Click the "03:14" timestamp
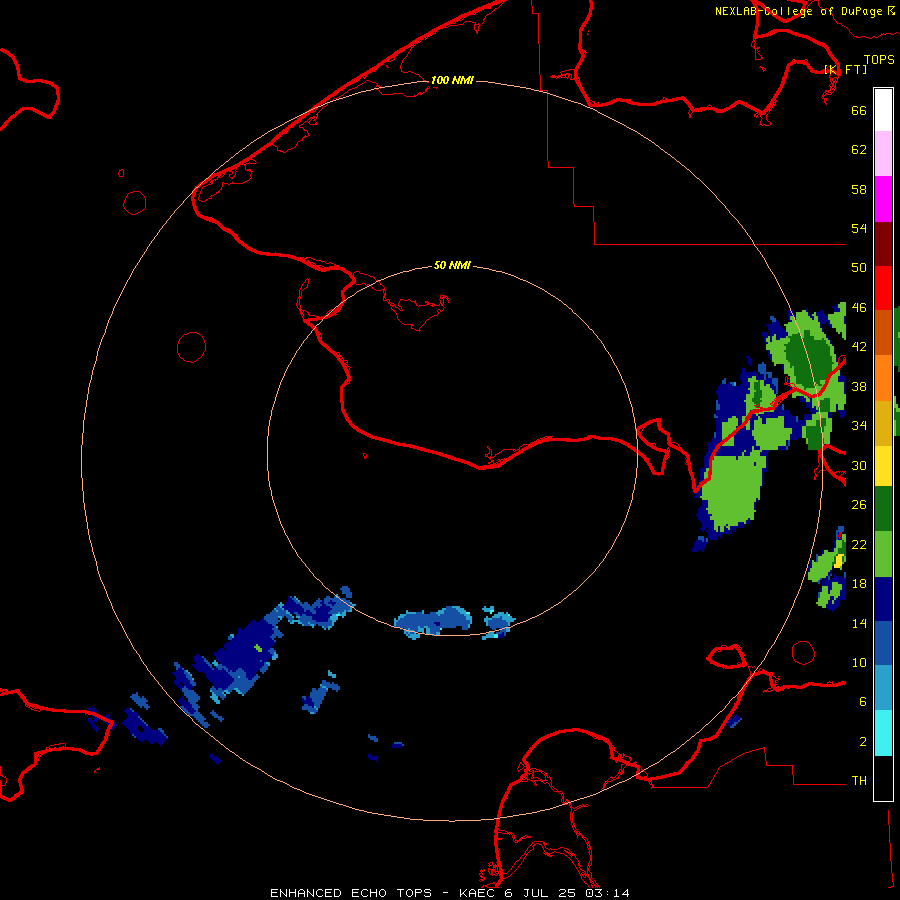The width and height of the screenshot is (900, 900). pos(607,893)
